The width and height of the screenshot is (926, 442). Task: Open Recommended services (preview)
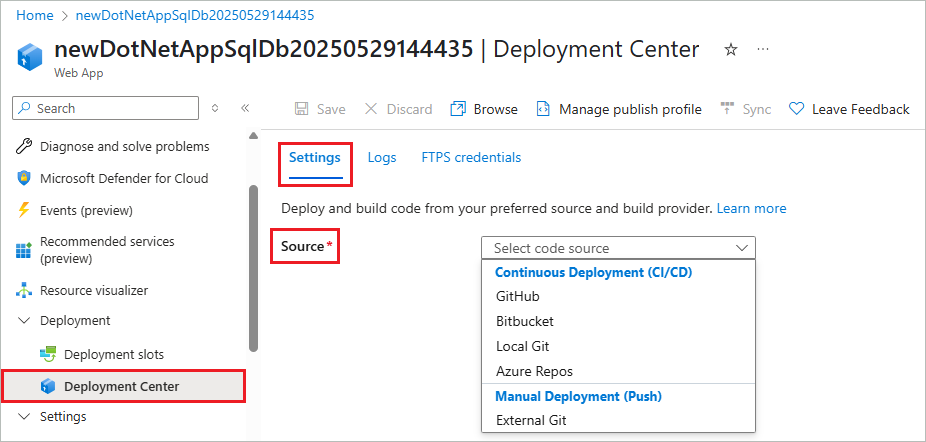(x=106, y=250)
